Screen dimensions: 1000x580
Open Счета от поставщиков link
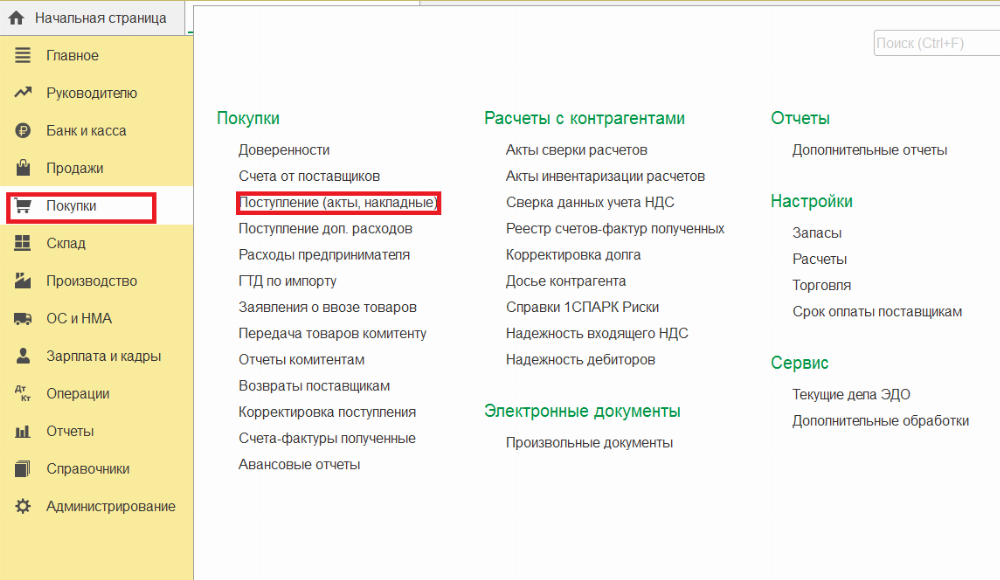tap(309, 176)
